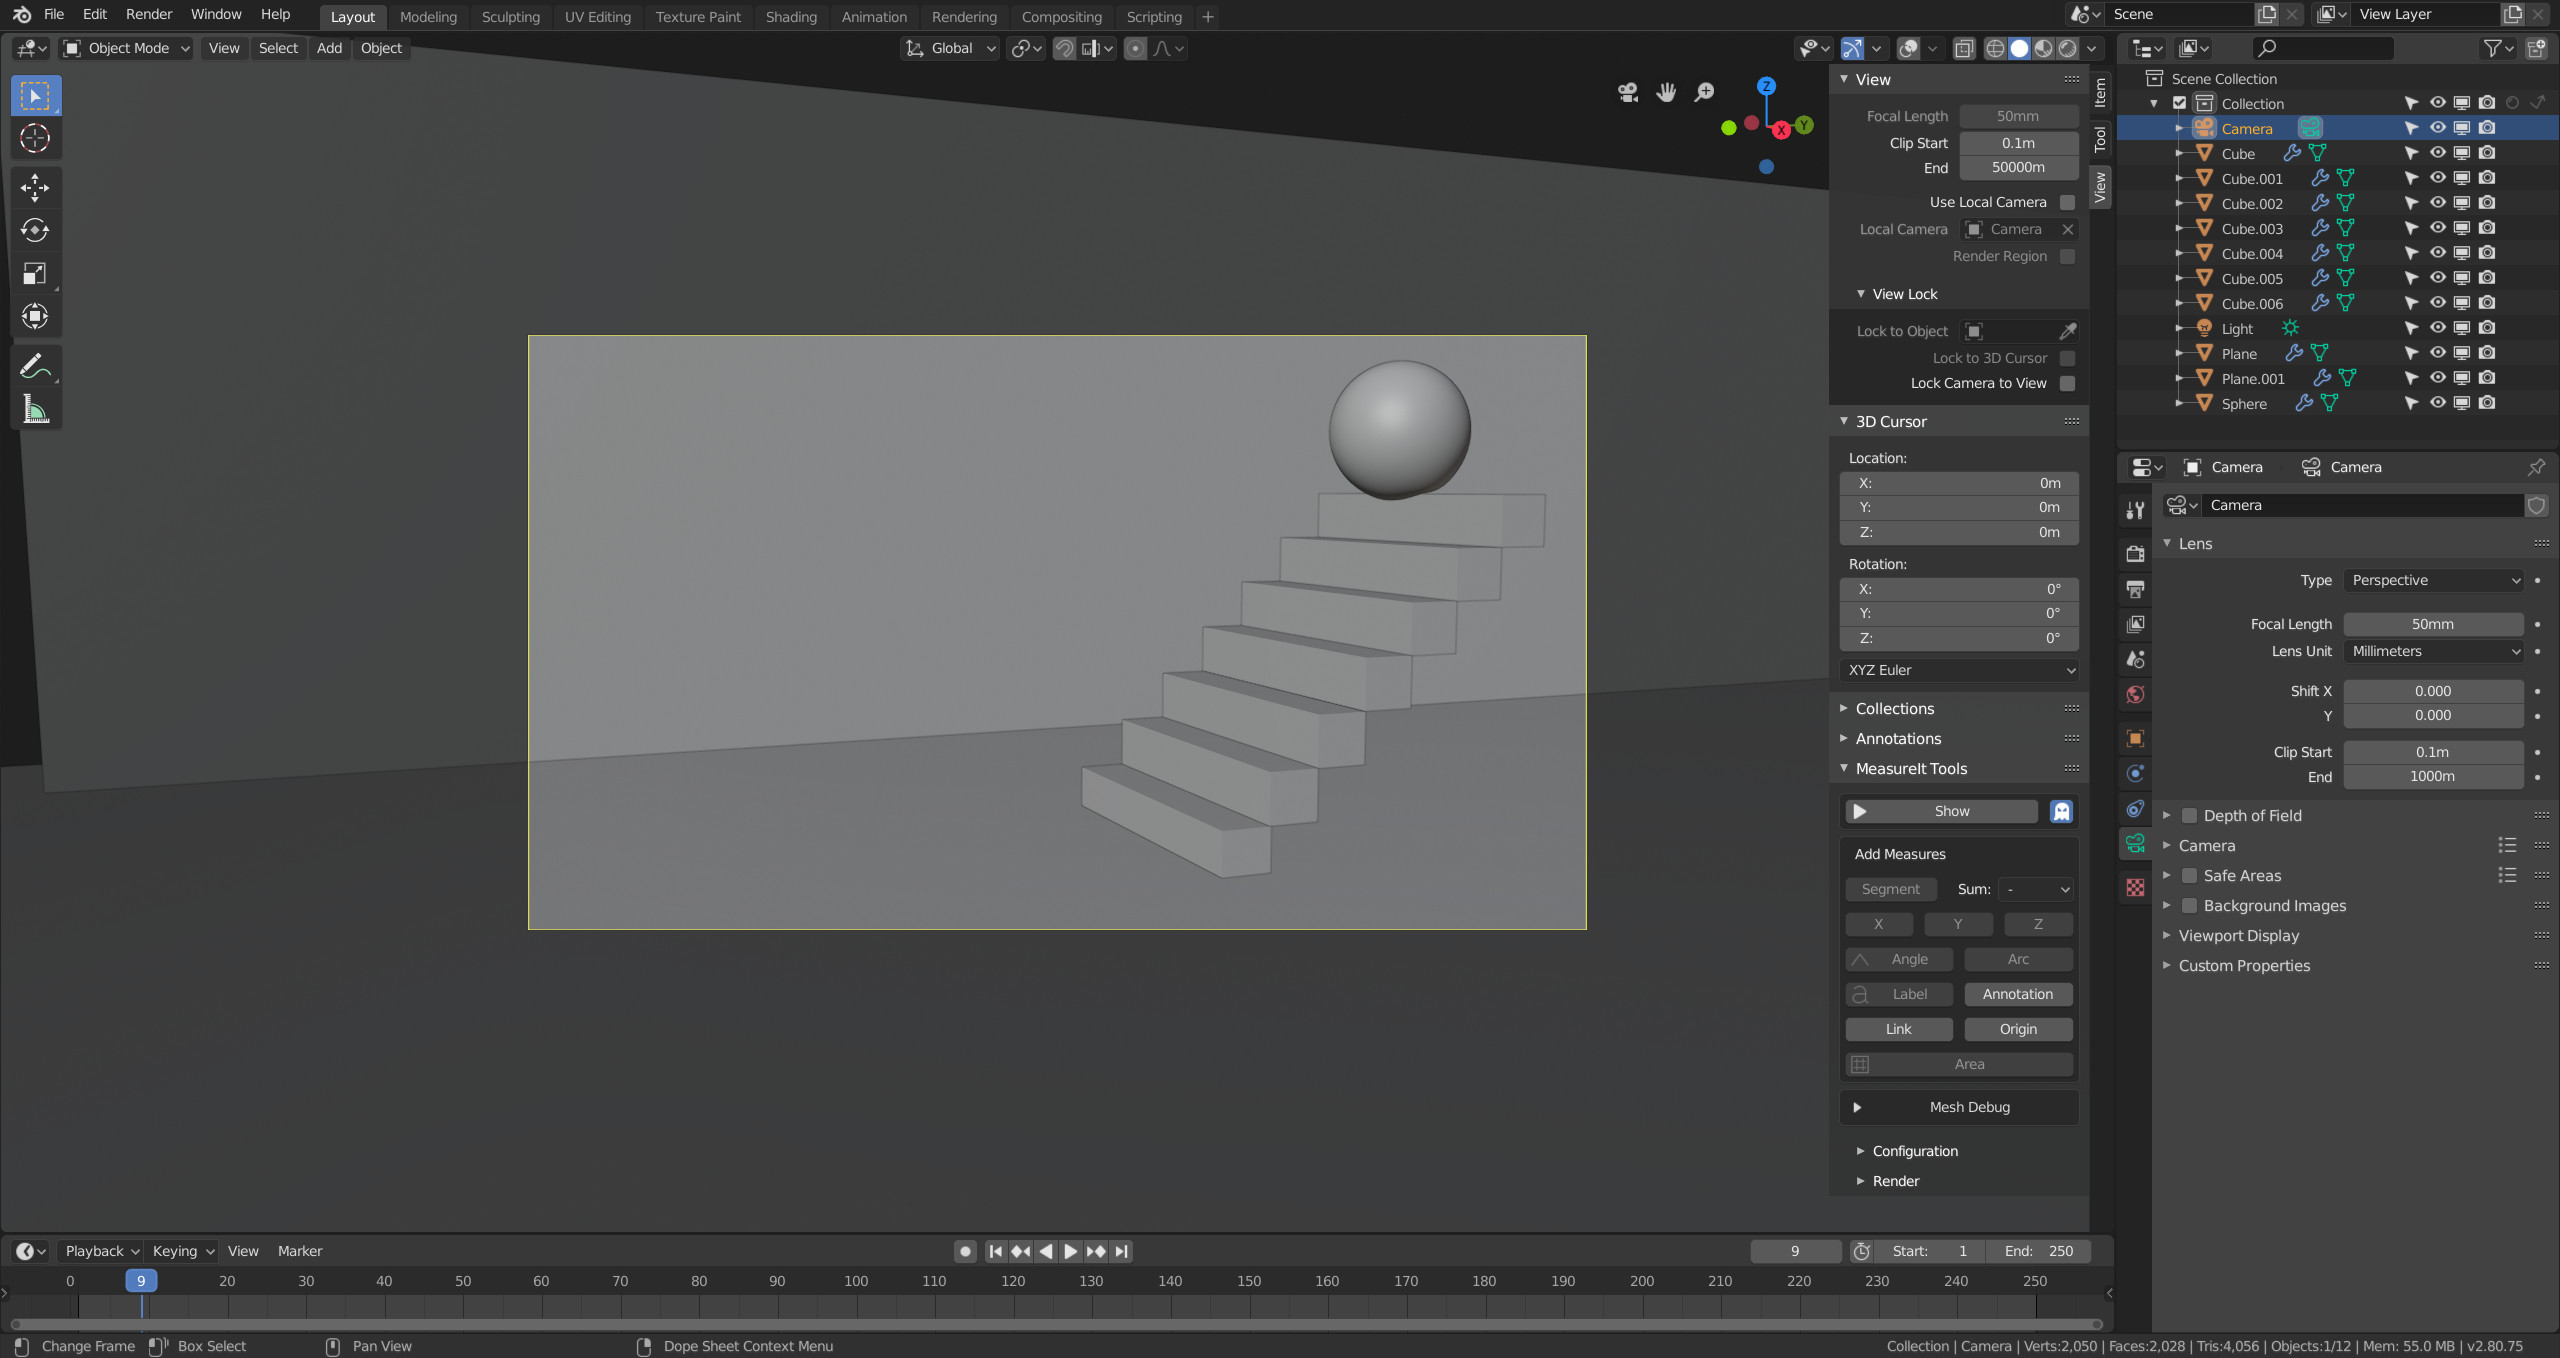Open the Object Mode dropdown
This screenshot has height=1358, width=2560.
pos(126,48)
